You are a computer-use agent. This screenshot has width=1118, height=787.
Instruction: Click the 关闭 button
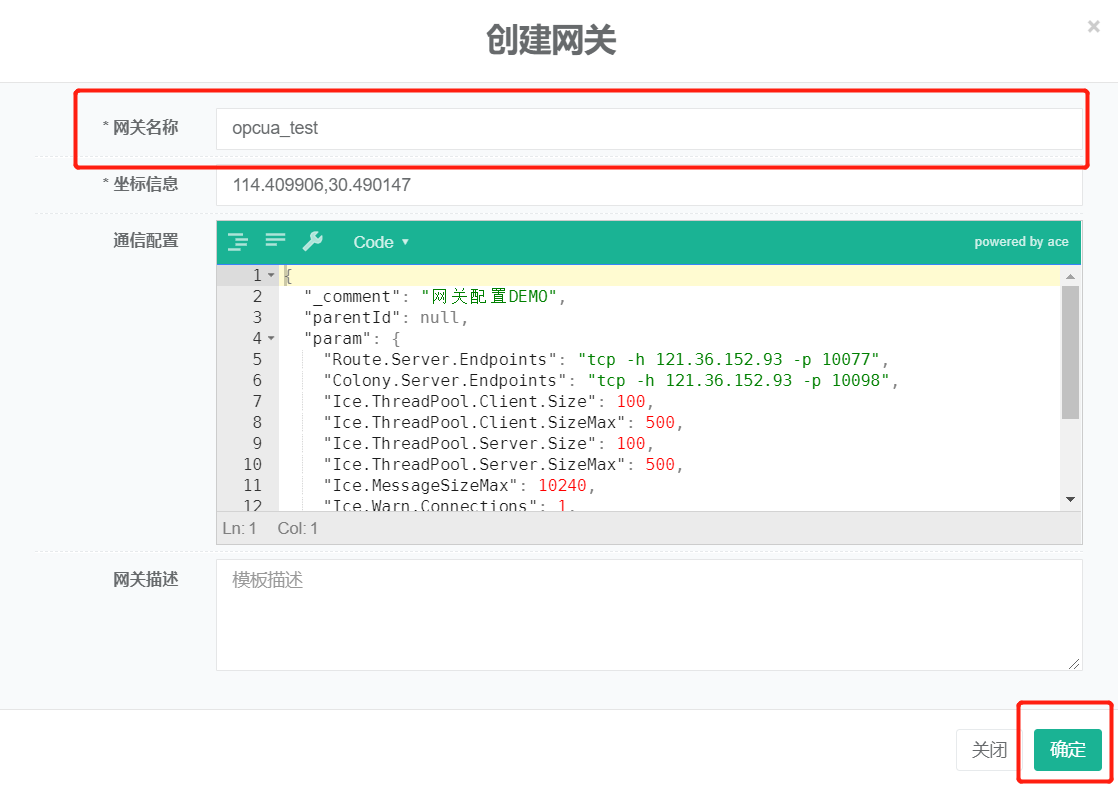[x=989, y=750]
